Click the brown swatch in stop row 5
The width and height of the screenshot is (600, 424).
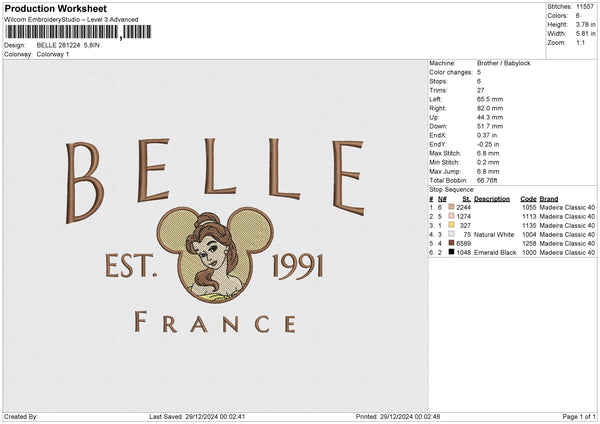click(x=451, y=243)
